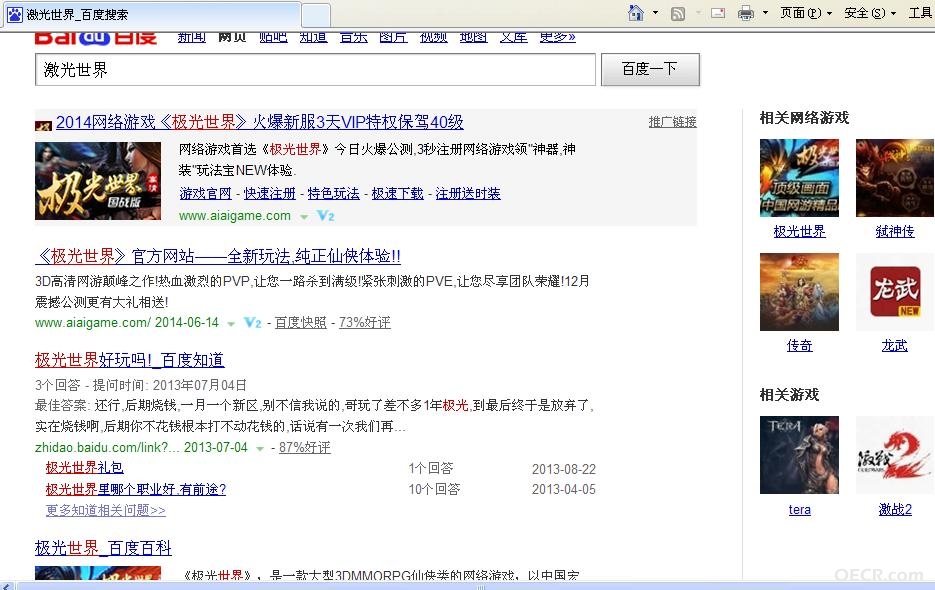
Task: Open the Print dropdown arrow
Action: click(x=765, y=13)
